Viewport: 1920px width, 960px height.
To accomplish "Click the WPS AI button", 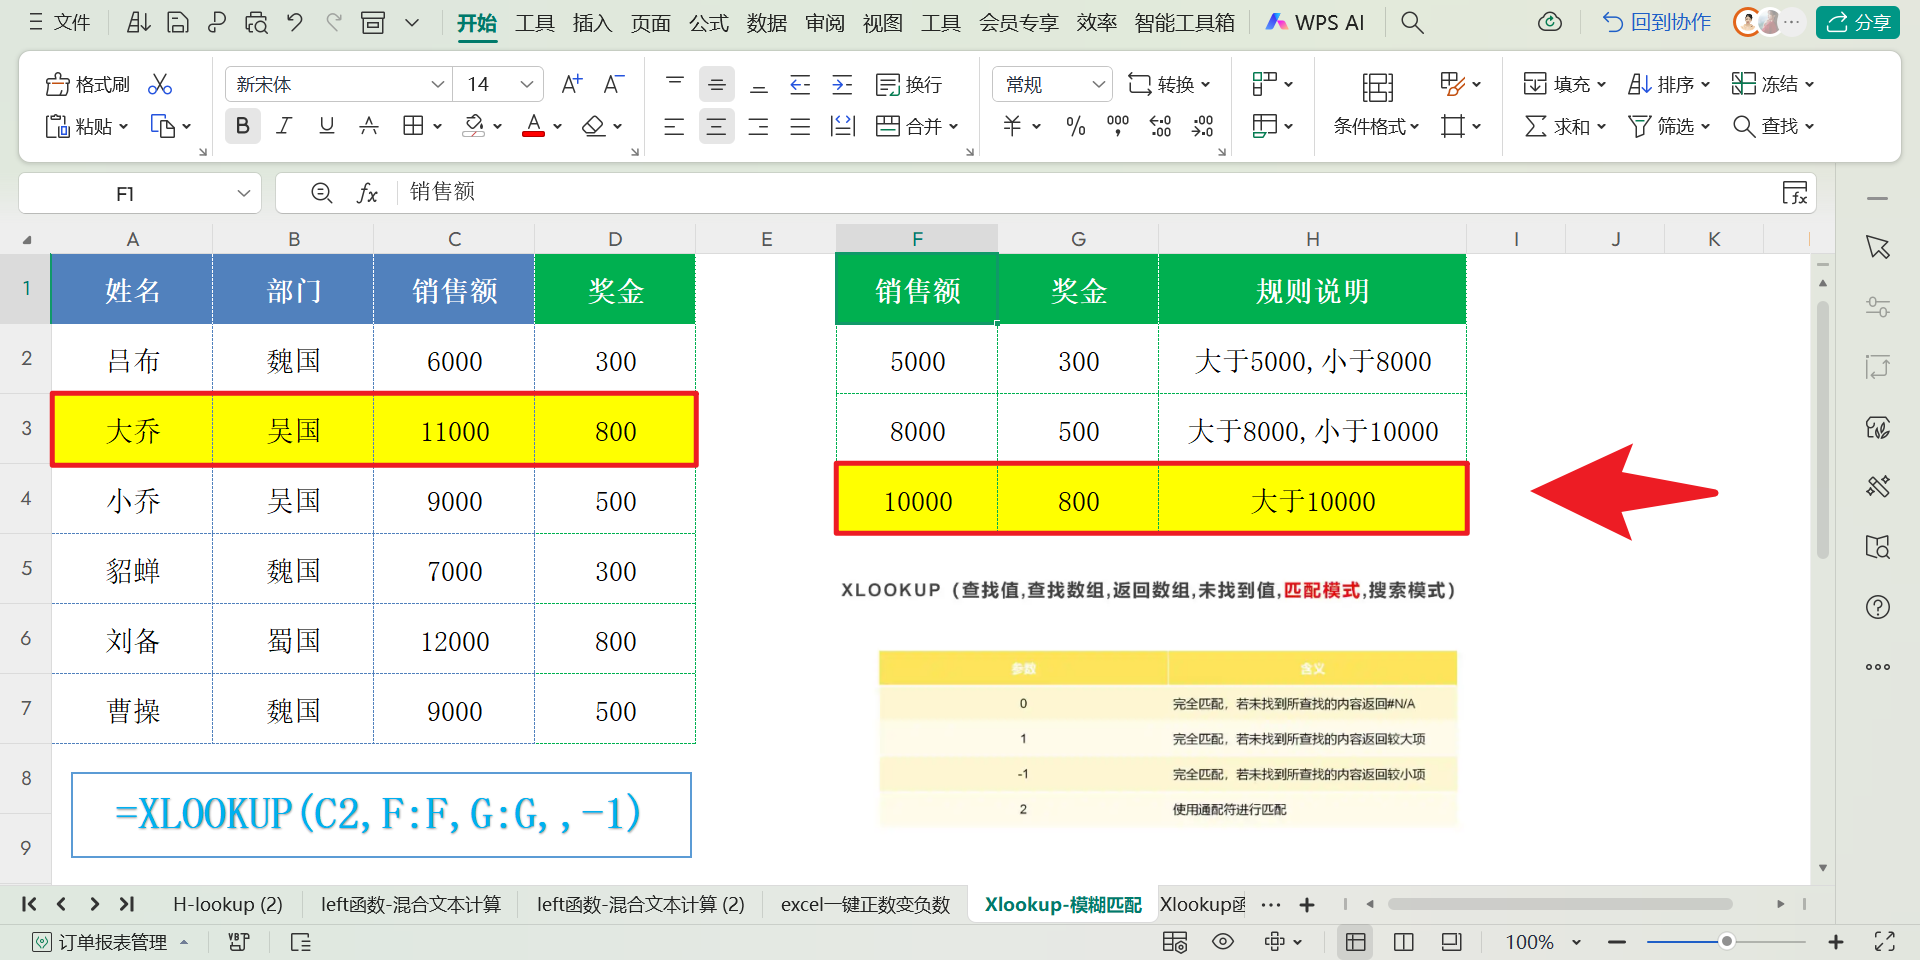I will coord(1315,22).
